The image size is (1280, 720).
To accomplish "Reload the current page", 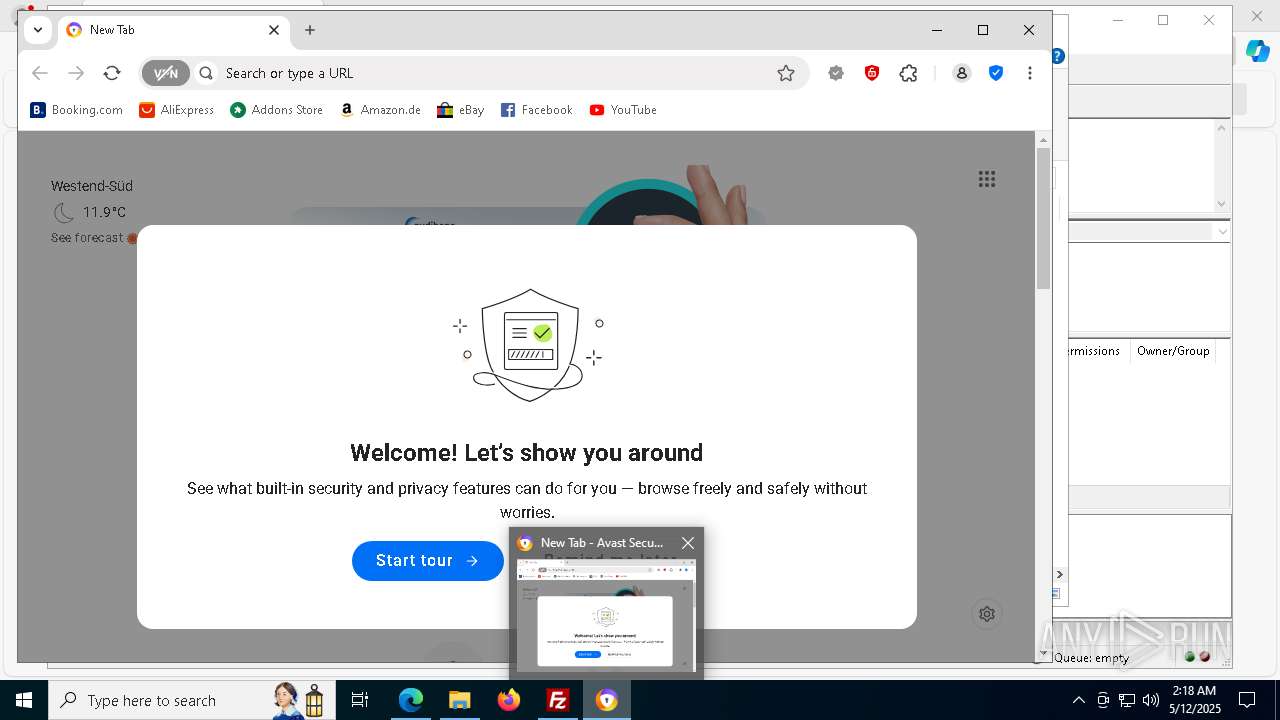I will pyautogui.click(x=112, y=73).
